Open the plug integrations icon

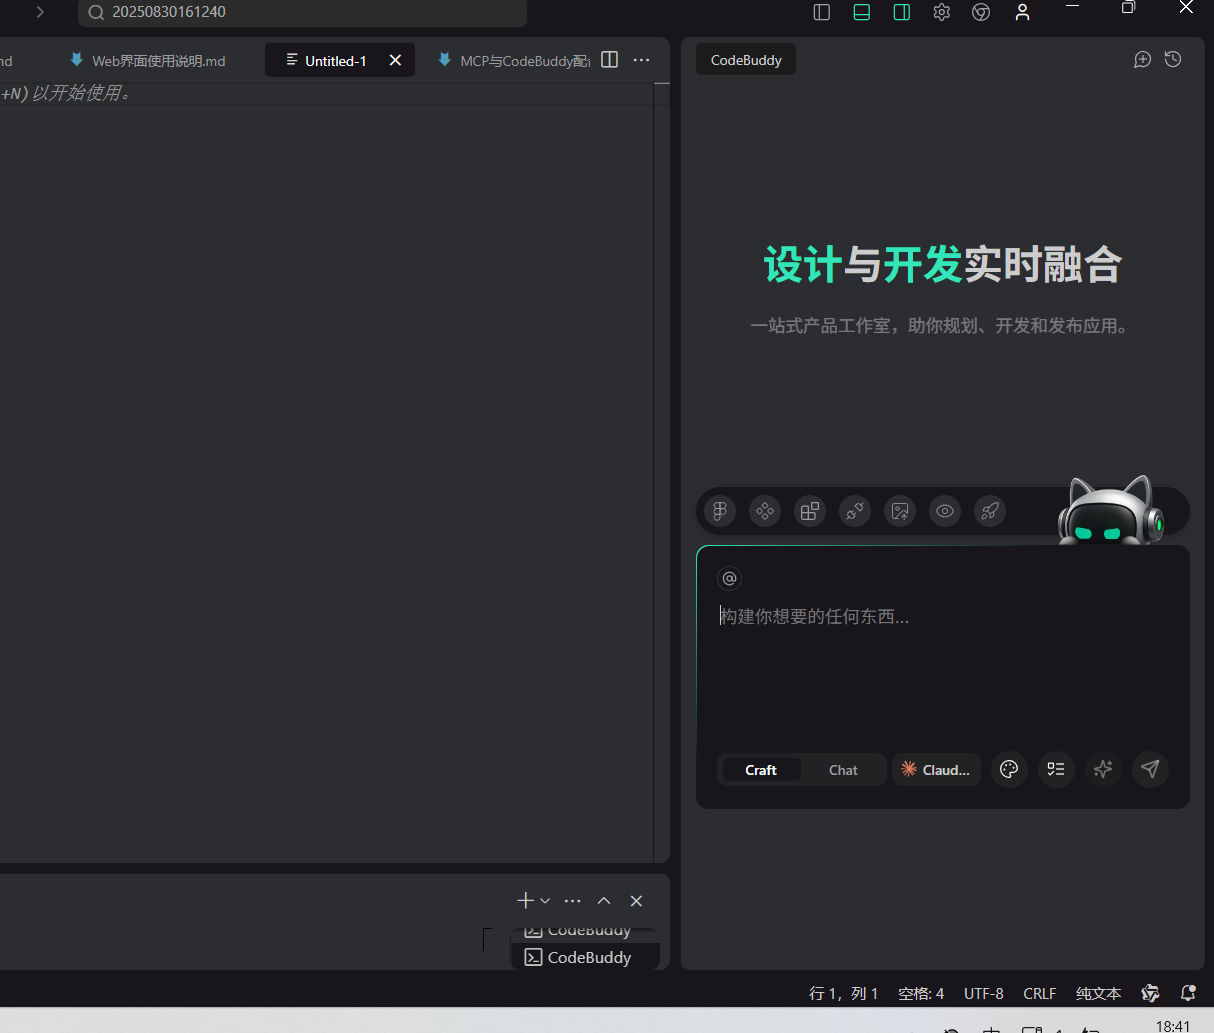click(855, 511)
